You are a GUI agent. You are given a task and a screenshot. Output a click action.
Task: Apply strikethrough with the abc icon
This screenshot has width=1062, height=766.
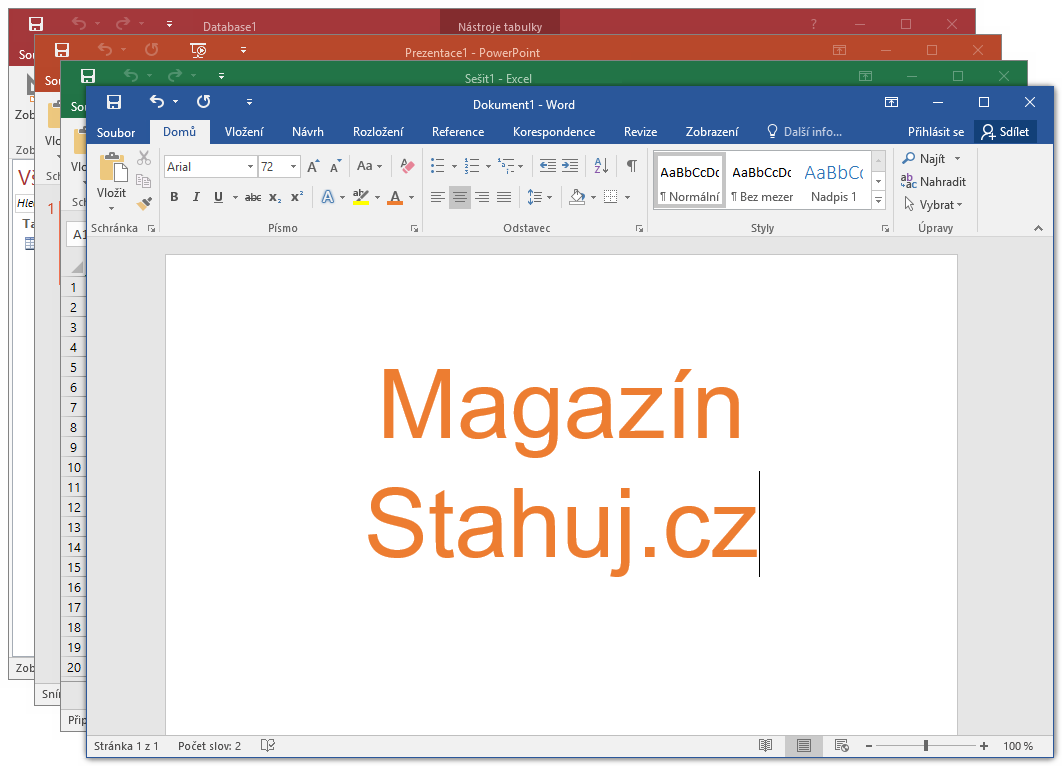(x=253, y=197)
